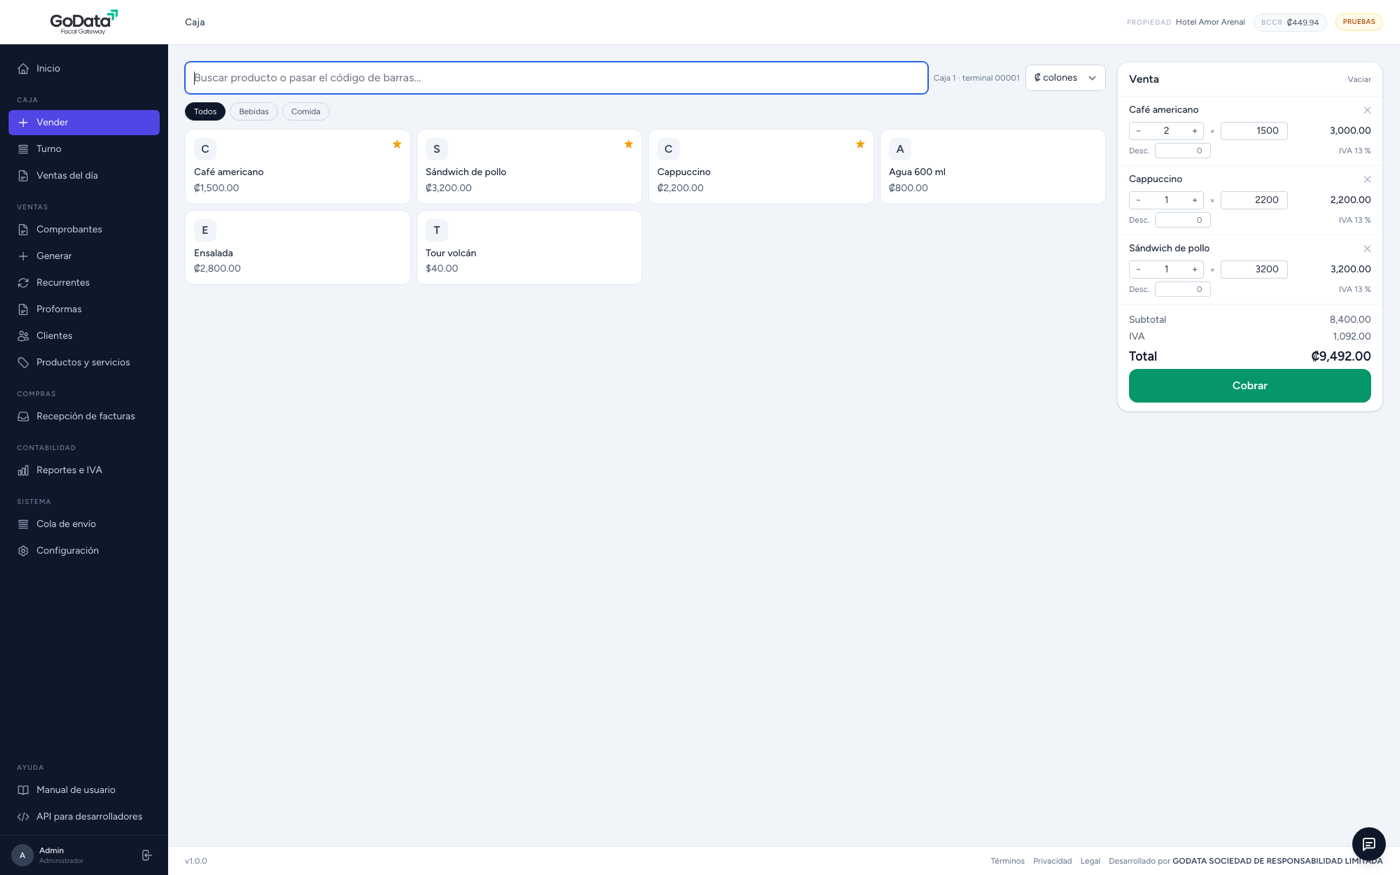Toggle favorite star on Café americano card

coord(397,144)
